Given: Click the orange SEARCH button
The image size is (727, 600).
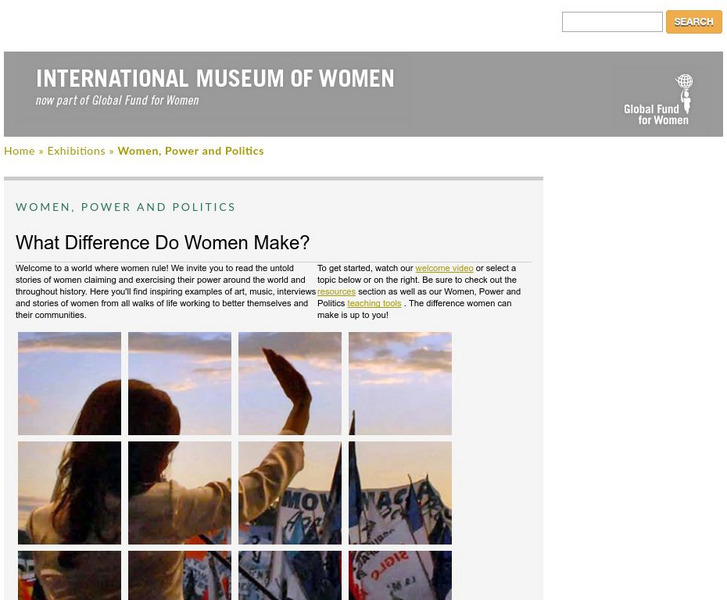Looking at the screenshot, I should click(x=694, y=22).
